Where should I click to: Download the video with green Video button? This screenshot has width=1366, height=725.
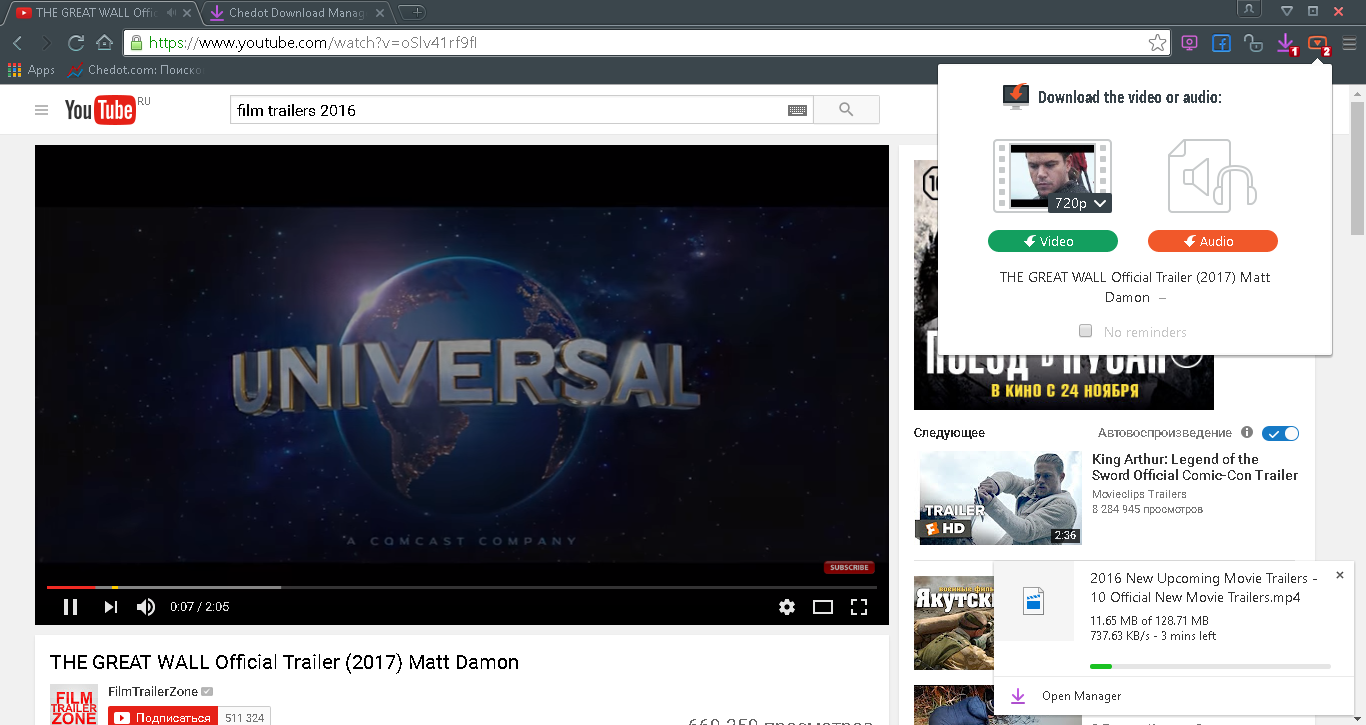click(1052, 241)
